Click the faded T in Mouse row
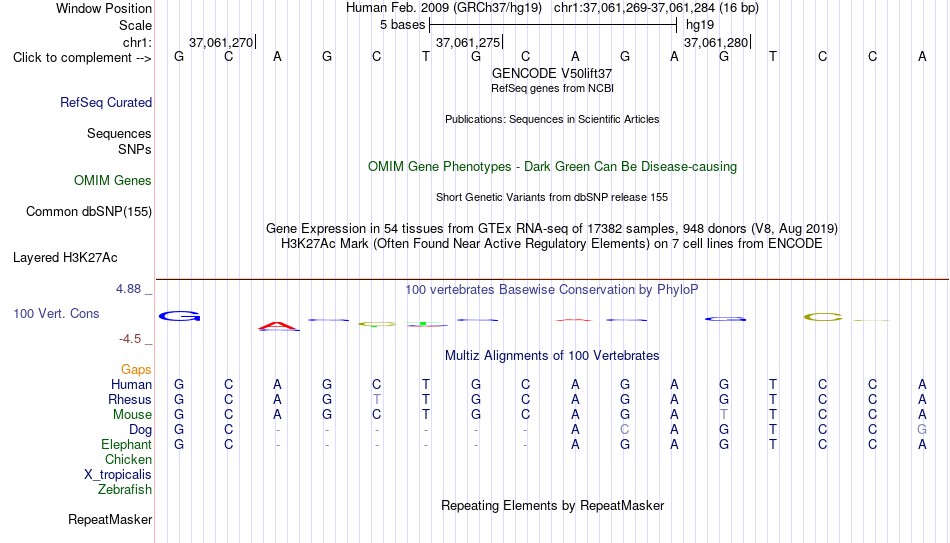 pos(723,415)
